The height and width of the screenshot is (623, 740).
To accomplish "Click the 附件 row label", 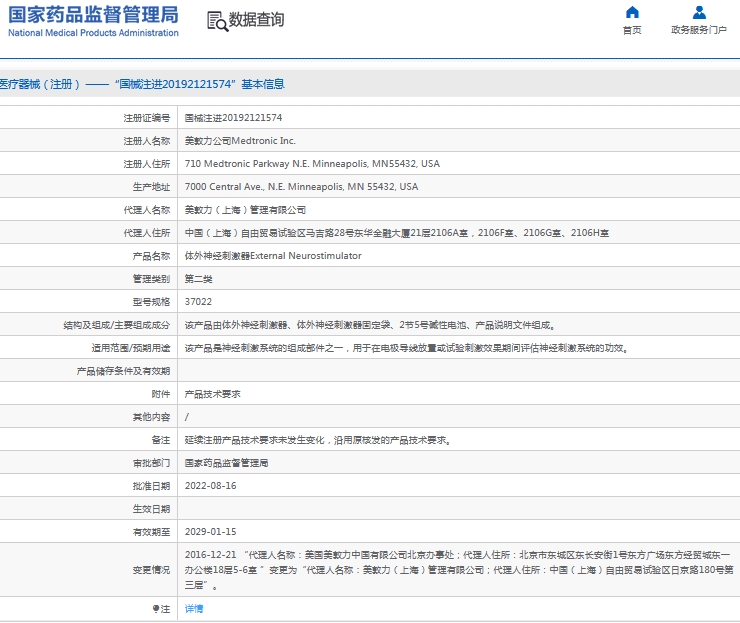I will pyautogui.click(x=160, y=394).
